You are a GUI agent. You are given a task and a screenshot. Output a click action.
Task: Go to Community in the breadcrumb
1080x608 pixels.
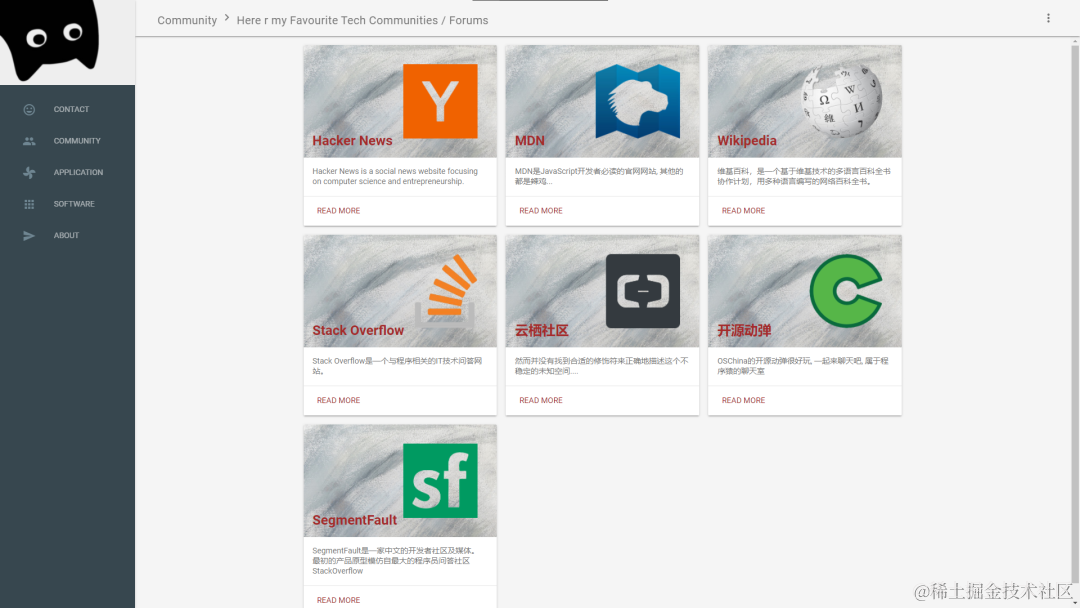point(187,21)
